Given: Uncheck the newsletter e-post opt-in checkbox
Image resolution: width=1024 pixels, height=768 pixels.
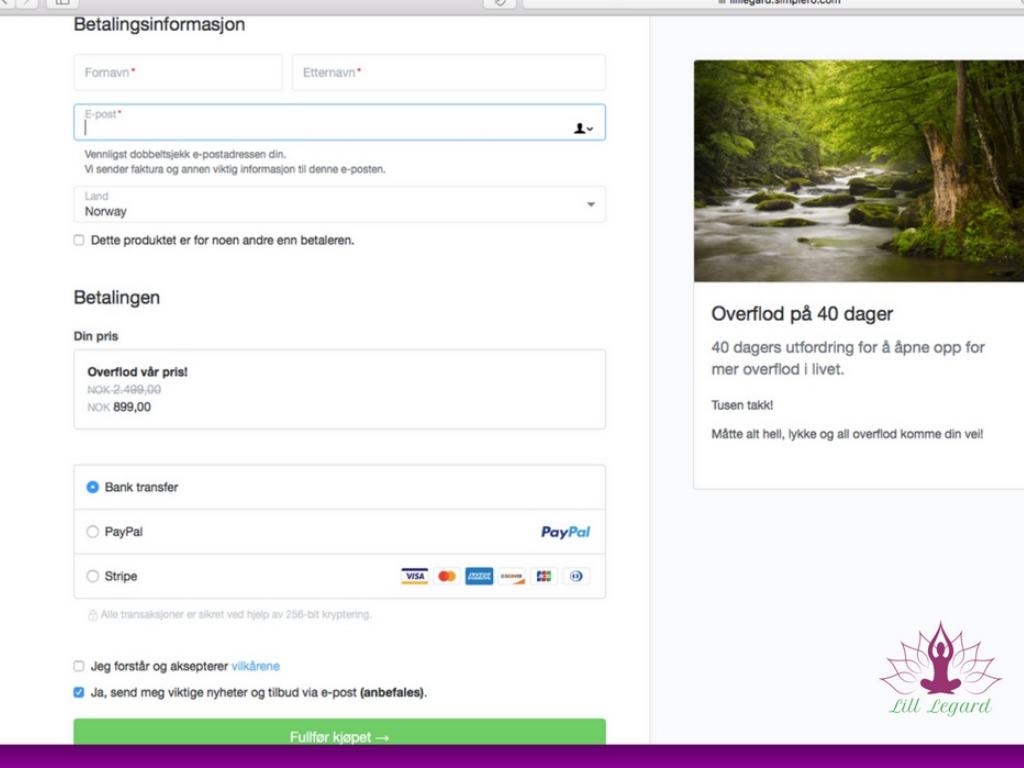Looking at the screenshot, I should point(79,692).
